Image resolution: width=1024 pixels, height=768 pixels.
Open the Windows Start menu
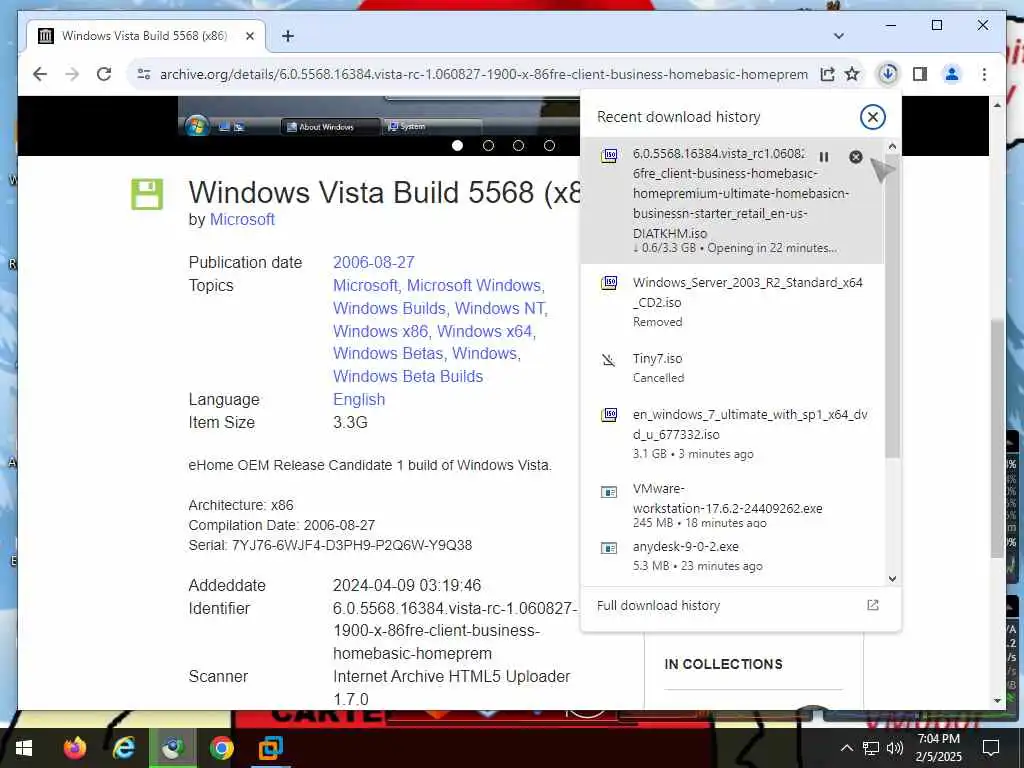[x=24, y=748]
